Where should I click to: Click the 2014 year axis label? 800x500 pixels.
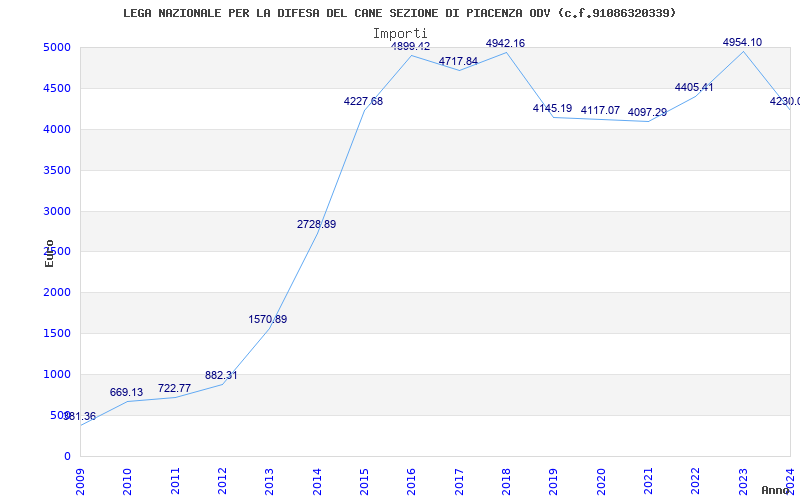pos(317,482)
